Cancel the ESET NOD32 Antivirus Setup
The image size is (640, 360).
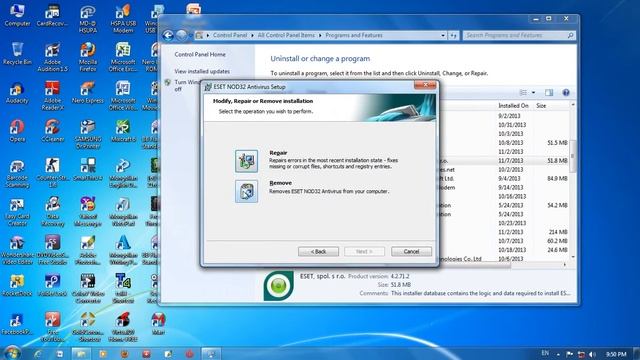tap(411, 251)
